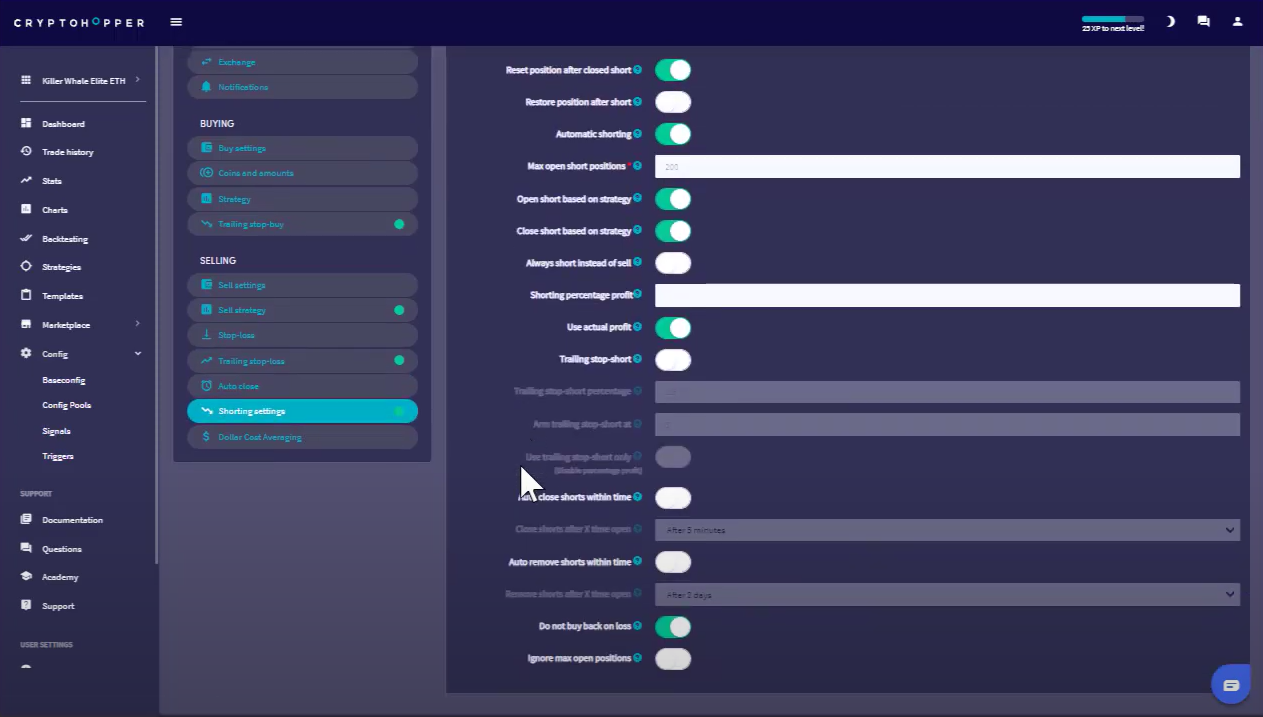
Task: Click info icon beside Do not buy back on loss
Action: [637, 626]
